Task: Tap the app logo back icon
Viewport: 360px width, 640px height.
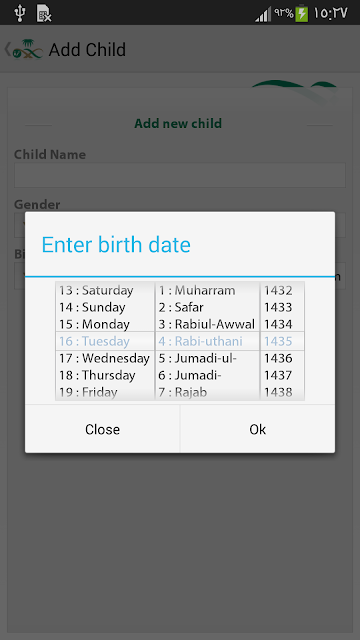Action: (24, 49)
